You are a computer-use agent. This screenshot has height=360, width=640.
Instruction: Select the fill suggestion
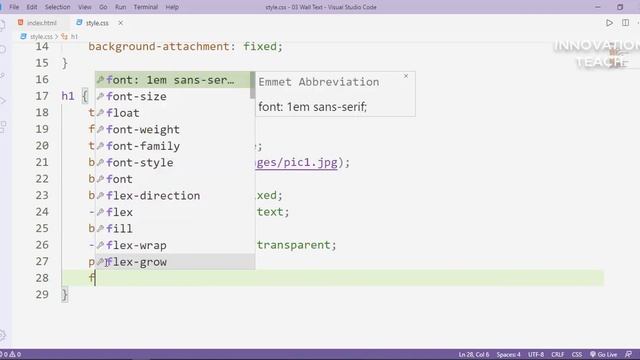tap(175, 229)
